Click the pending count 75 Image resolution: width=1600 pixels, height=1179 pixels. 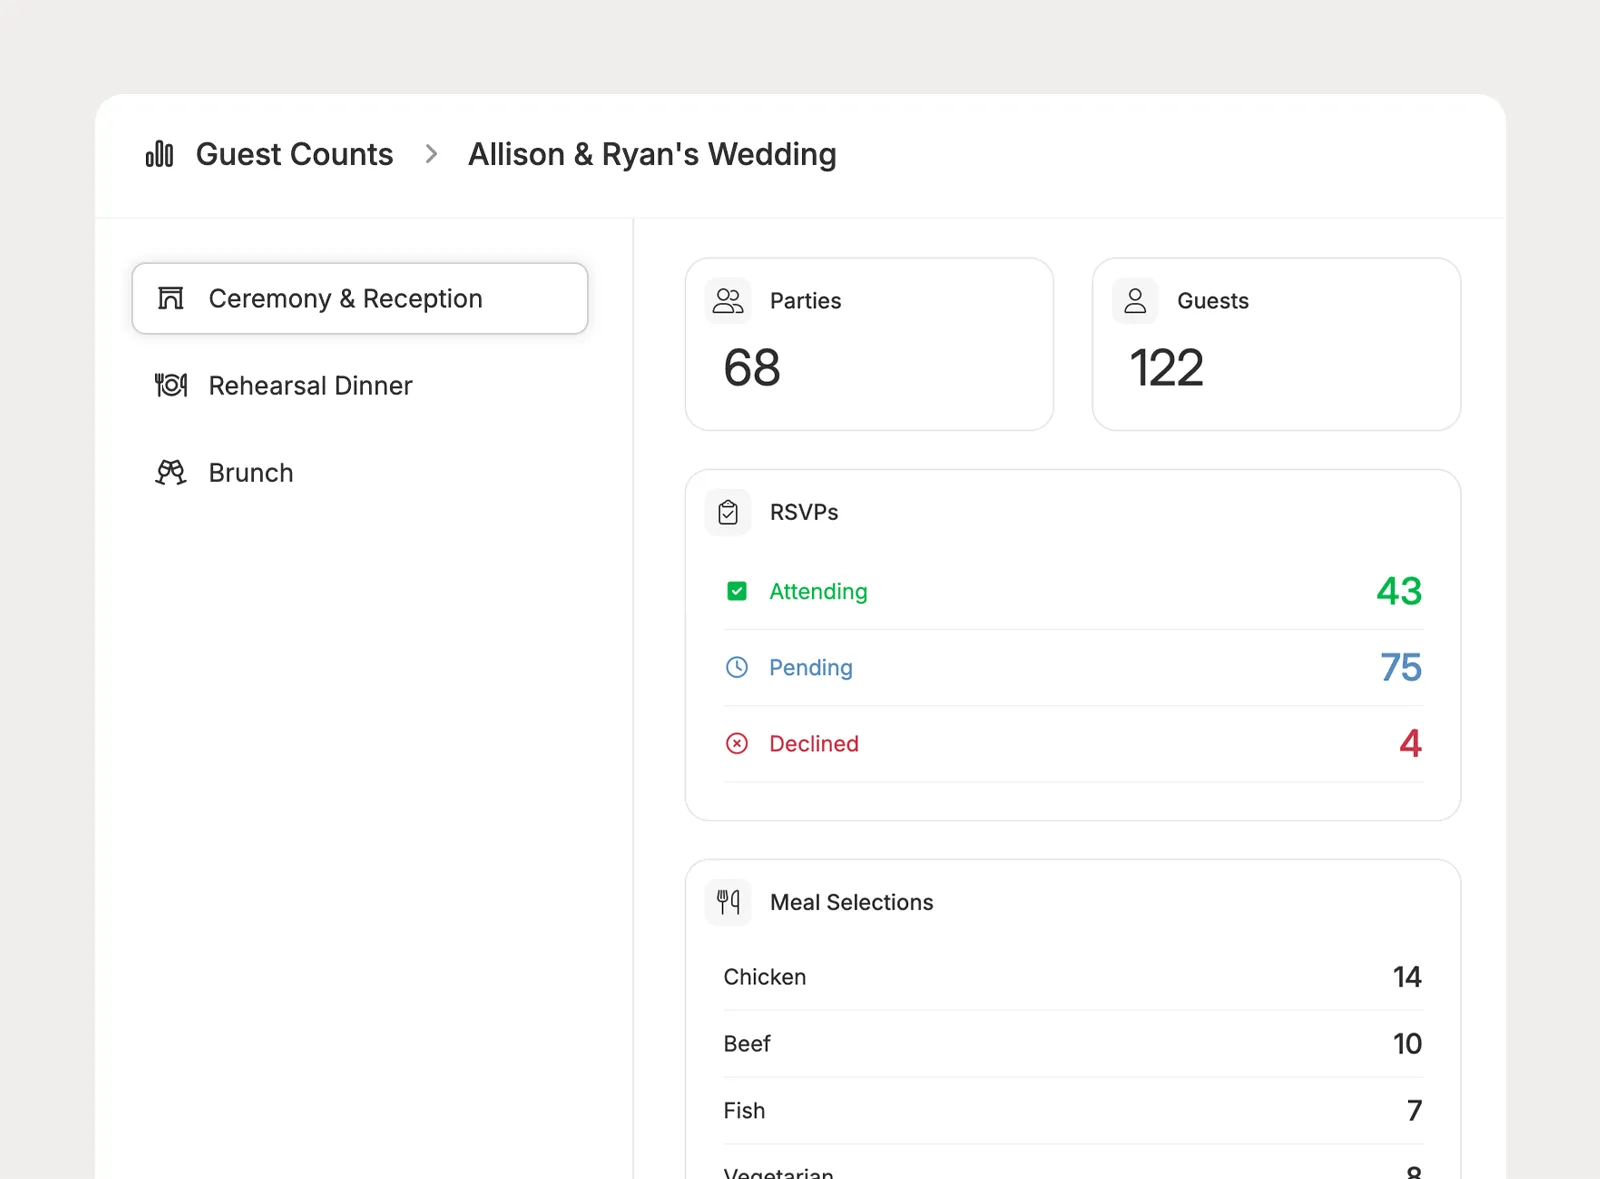pos(1401,667)
